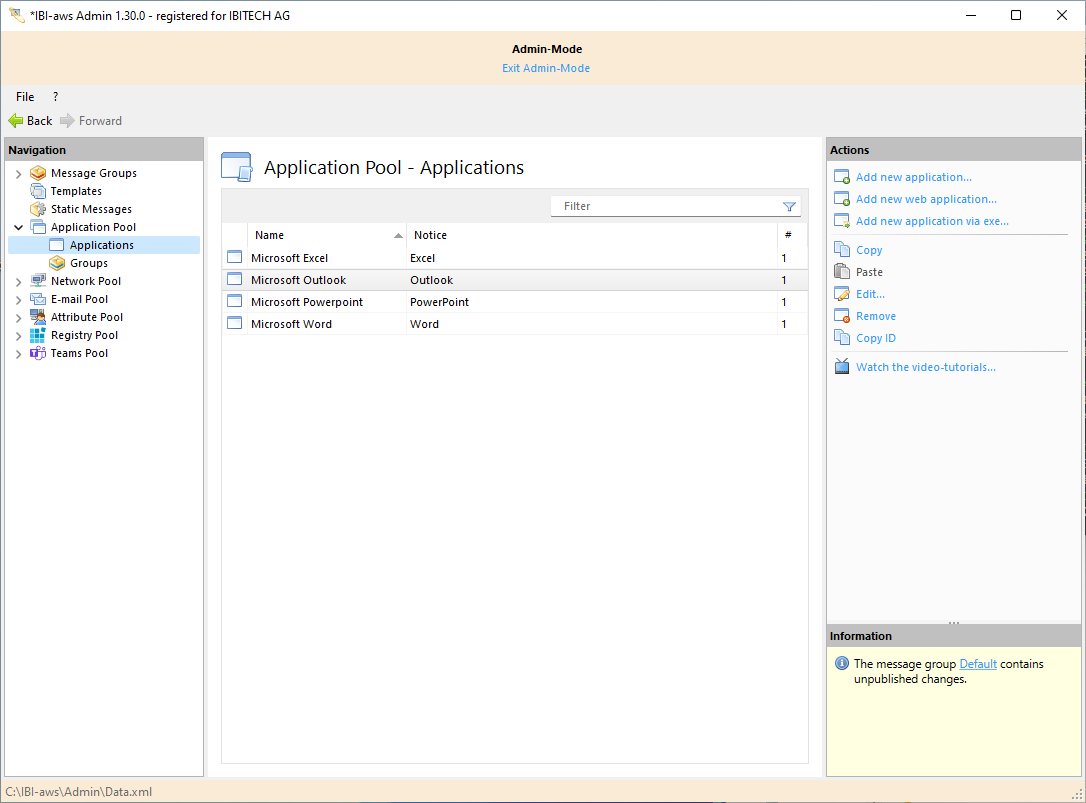
Task: Click the Copy ID icon
Action: point(841,338)
